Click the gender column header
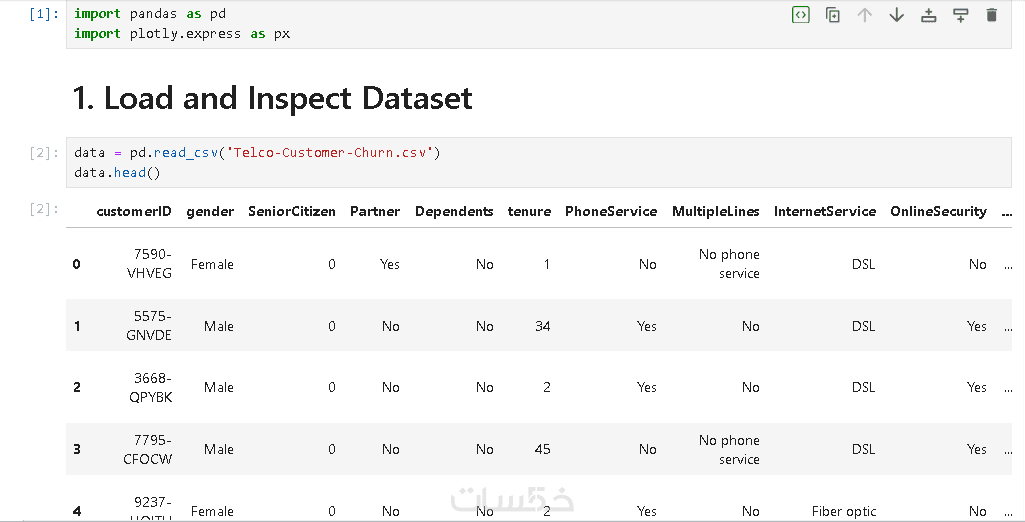1025x522 pixels. click(210, 211)
